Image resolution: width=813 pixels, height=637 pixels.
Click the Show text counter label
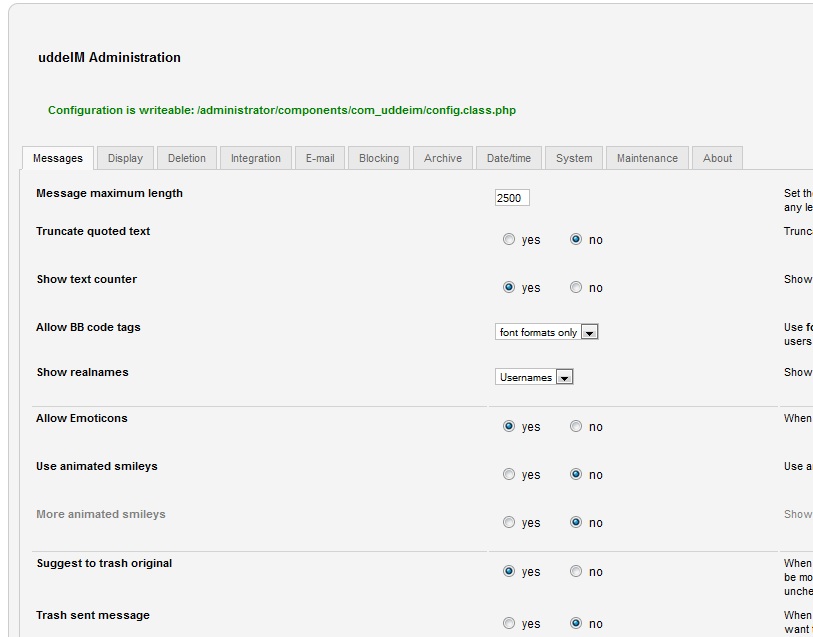click(x=87, y=279)
